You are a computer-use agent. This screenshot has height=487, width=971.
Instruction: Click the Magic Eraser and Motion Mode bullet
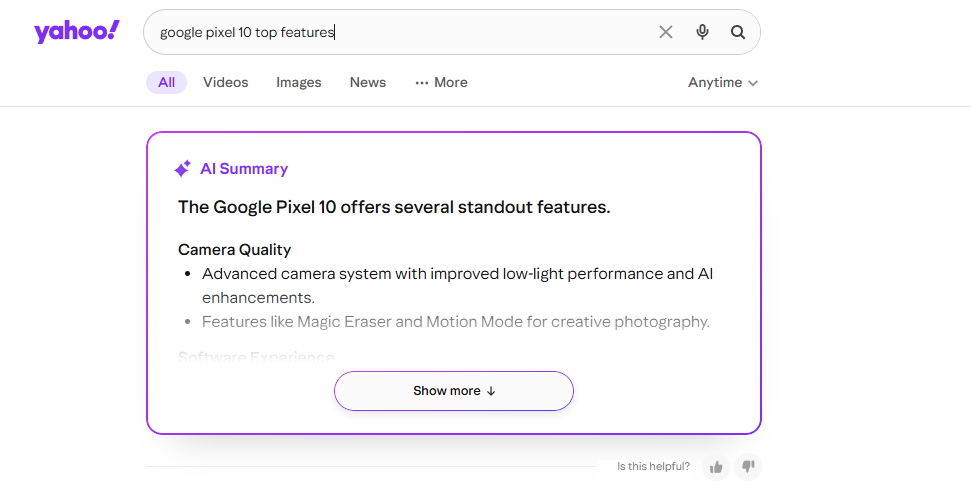click(x=455, y=322)
